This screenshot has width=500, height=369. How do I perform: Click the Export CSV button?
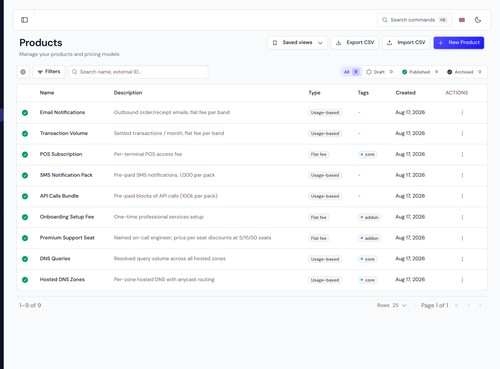pyautogui.click(x=355, y=43)
